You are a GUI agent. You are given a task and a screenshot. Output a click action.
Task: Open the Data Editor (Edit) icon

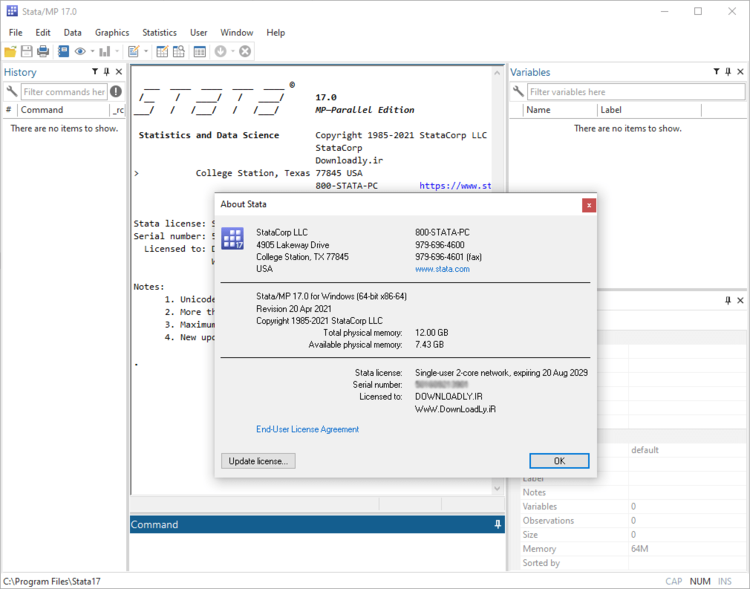162,51
